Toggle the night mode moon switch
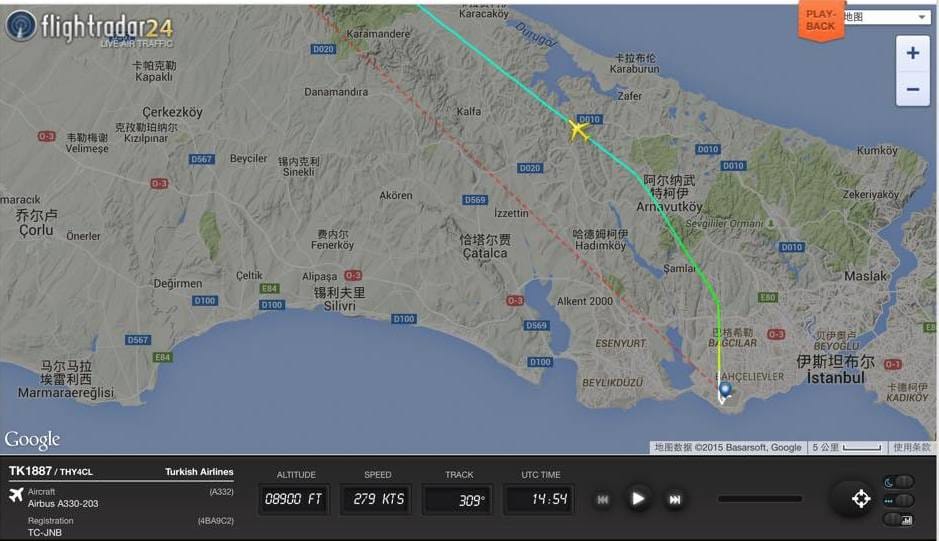 tap(899, 482)
